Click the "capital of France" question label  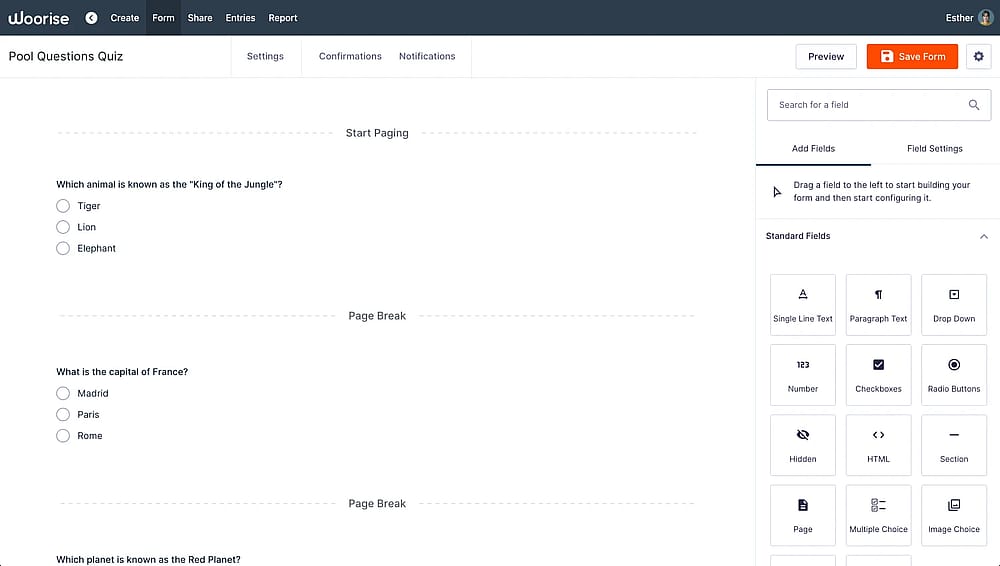(x=122, y=371)
